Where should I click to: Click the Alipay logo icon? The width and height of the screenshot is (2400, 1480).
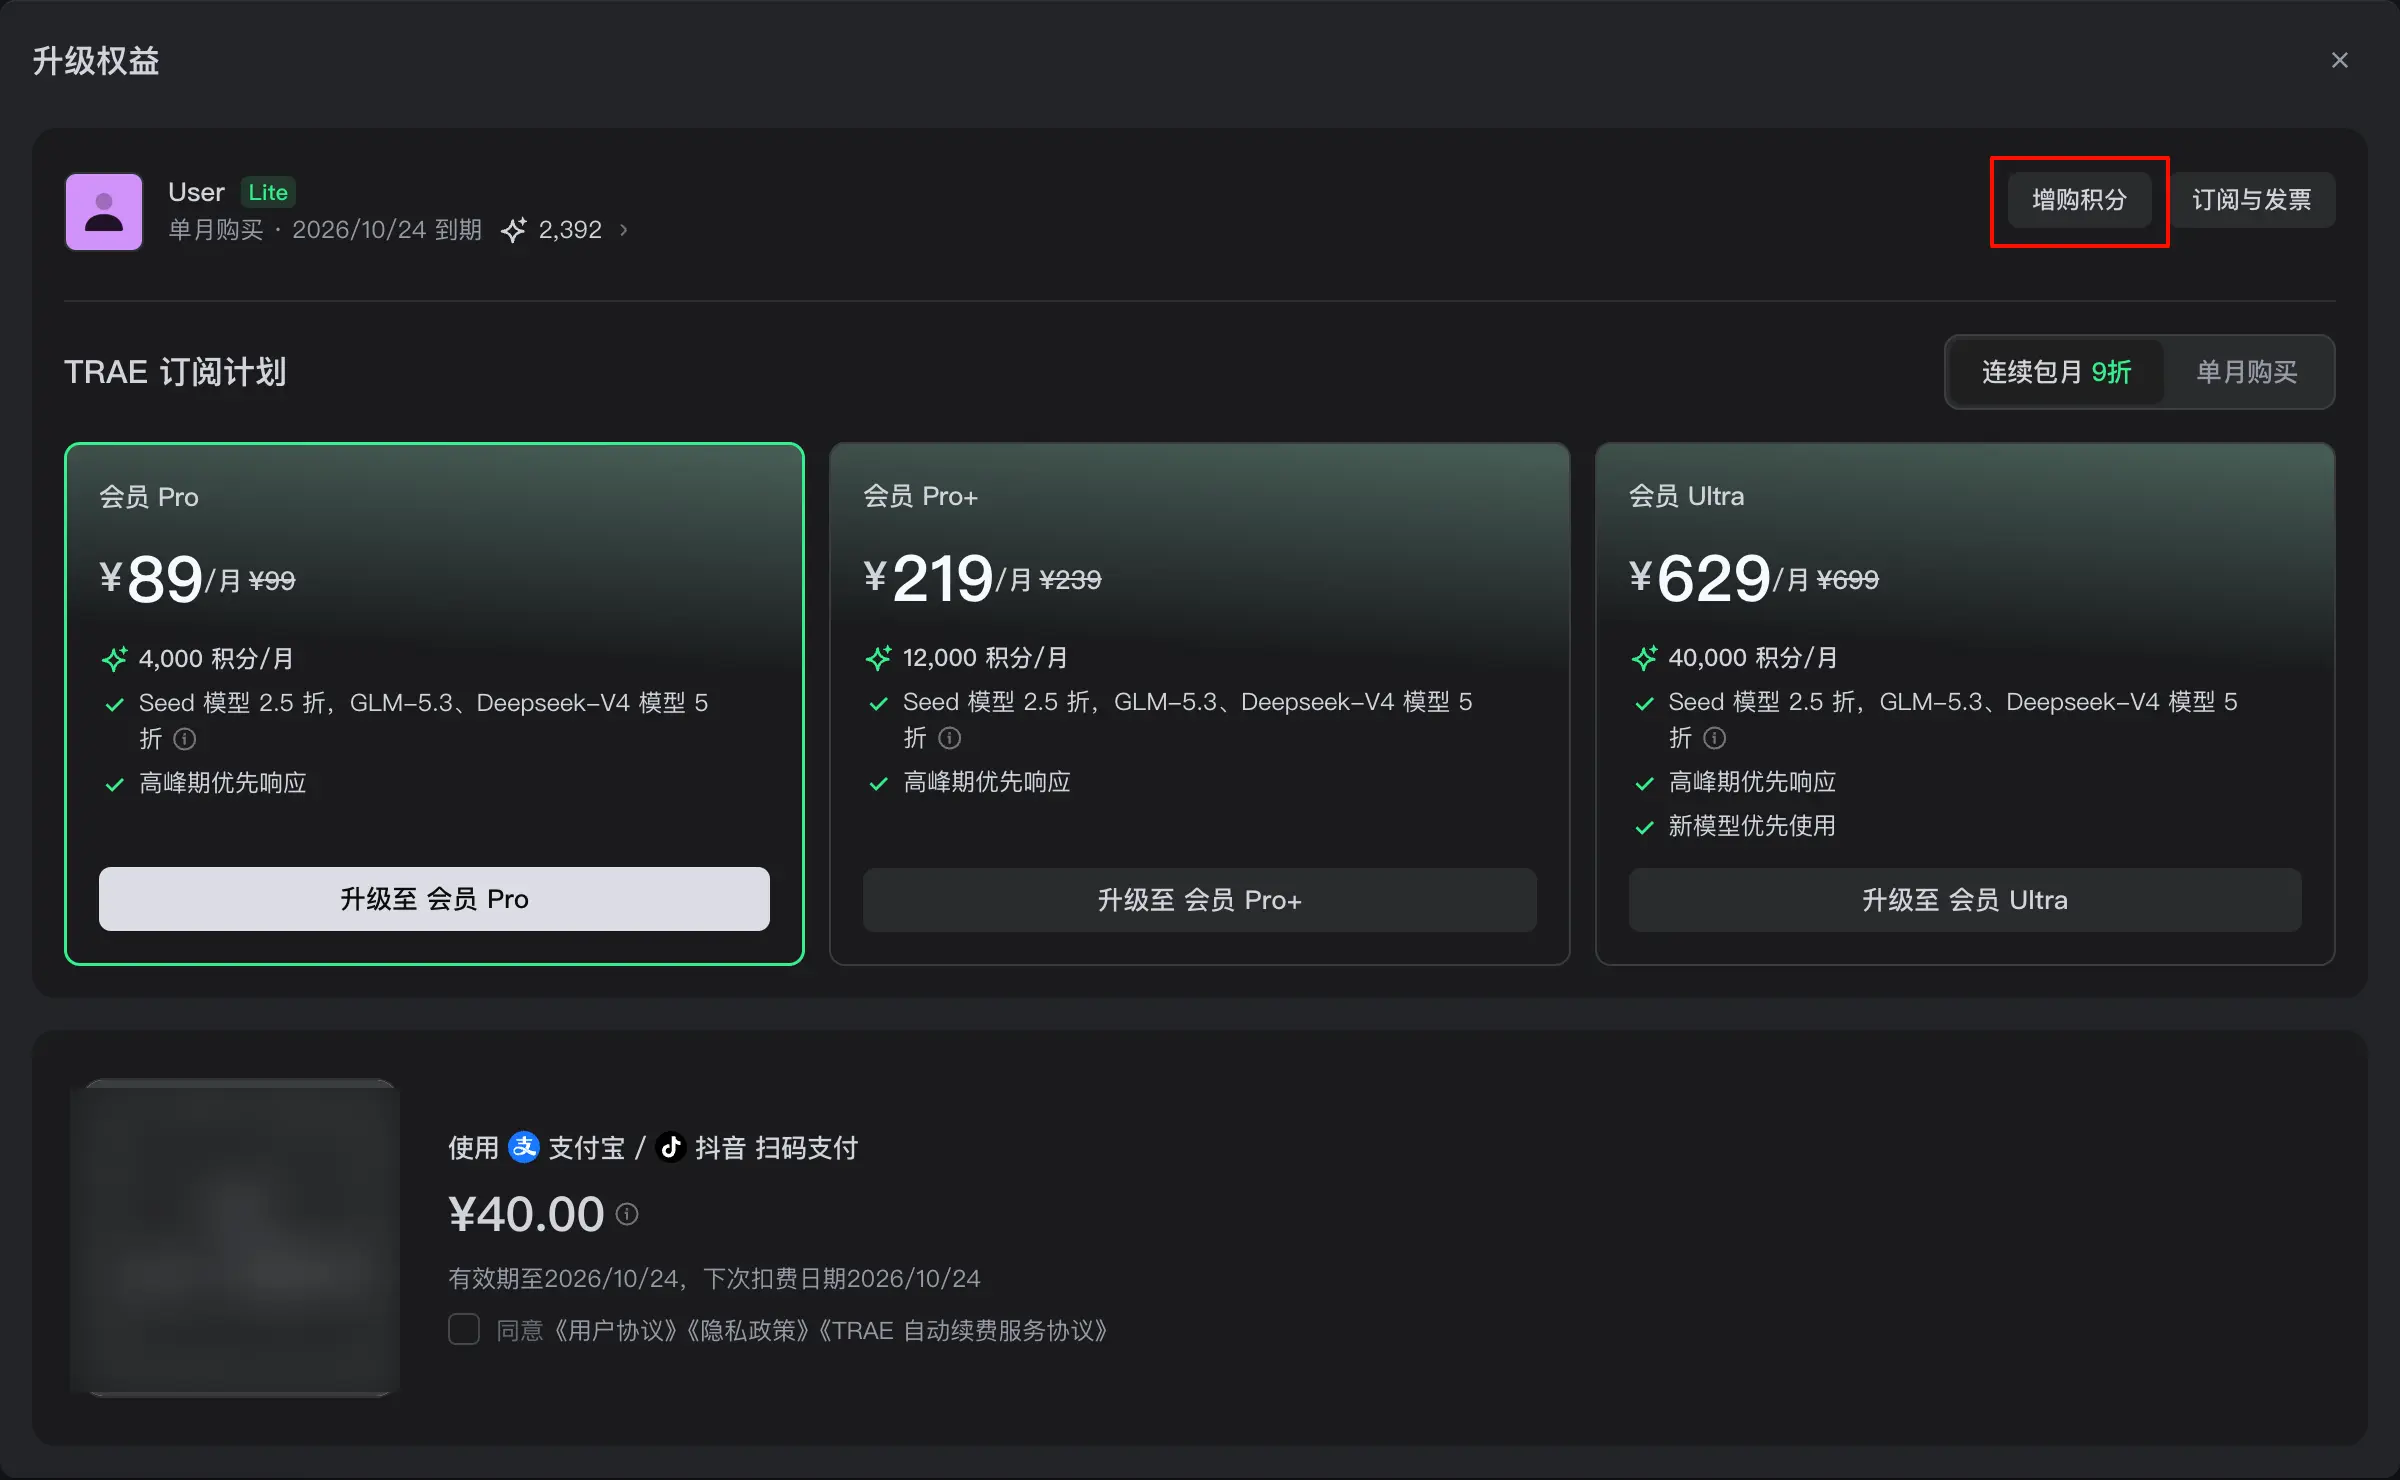coord(524,1147)
